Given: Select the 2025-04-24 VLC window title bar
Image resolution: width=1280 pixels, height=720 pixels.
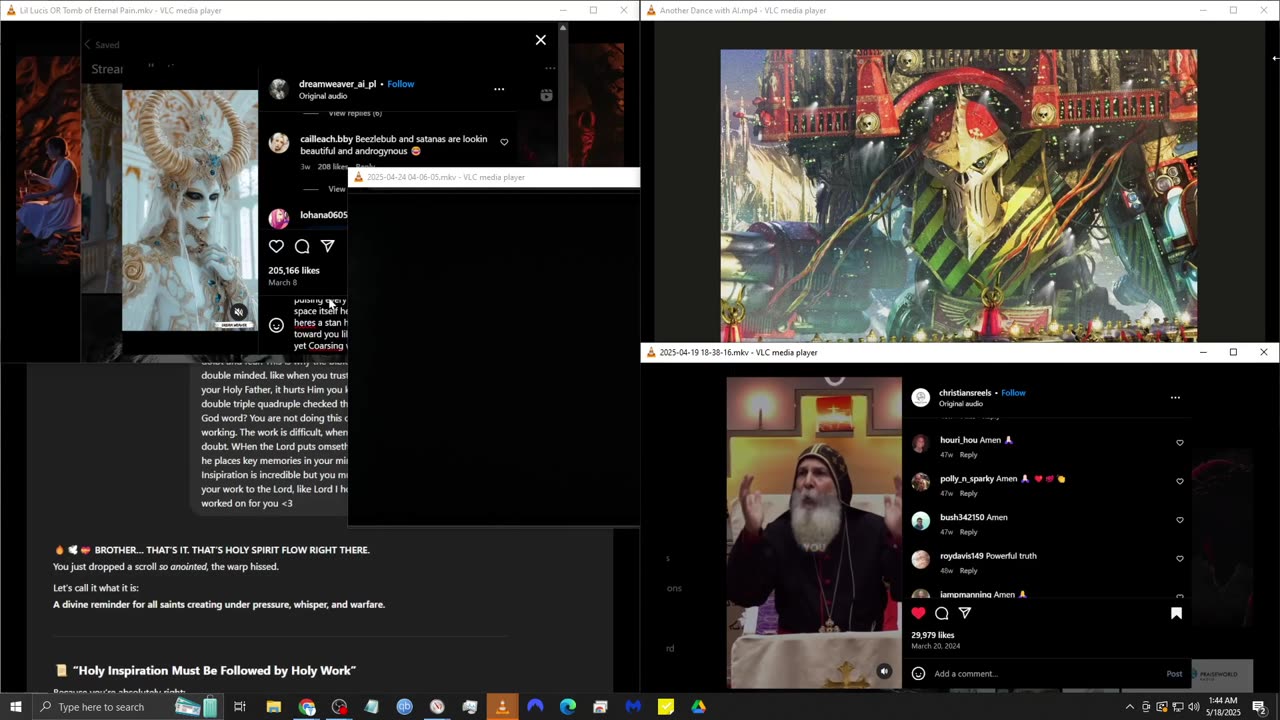Looking at the screenshot, I should click(494, 177).
